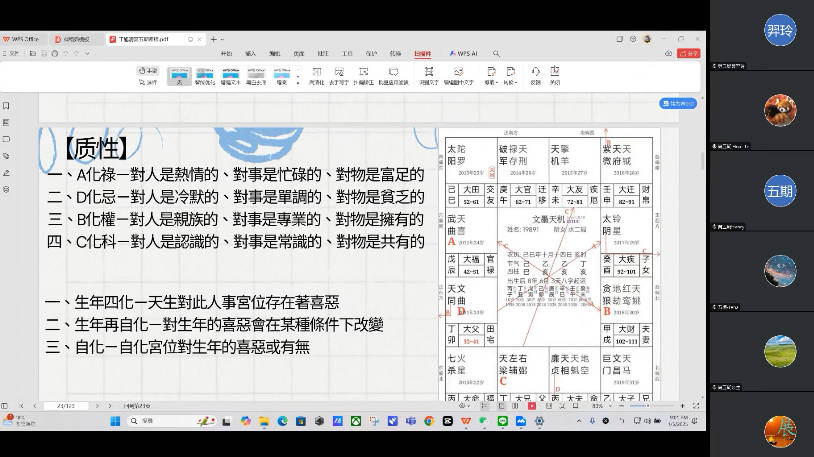Screen dimensions: 814x457
Task: Select participant avatar labeled 五期
Action: (779, 189)
